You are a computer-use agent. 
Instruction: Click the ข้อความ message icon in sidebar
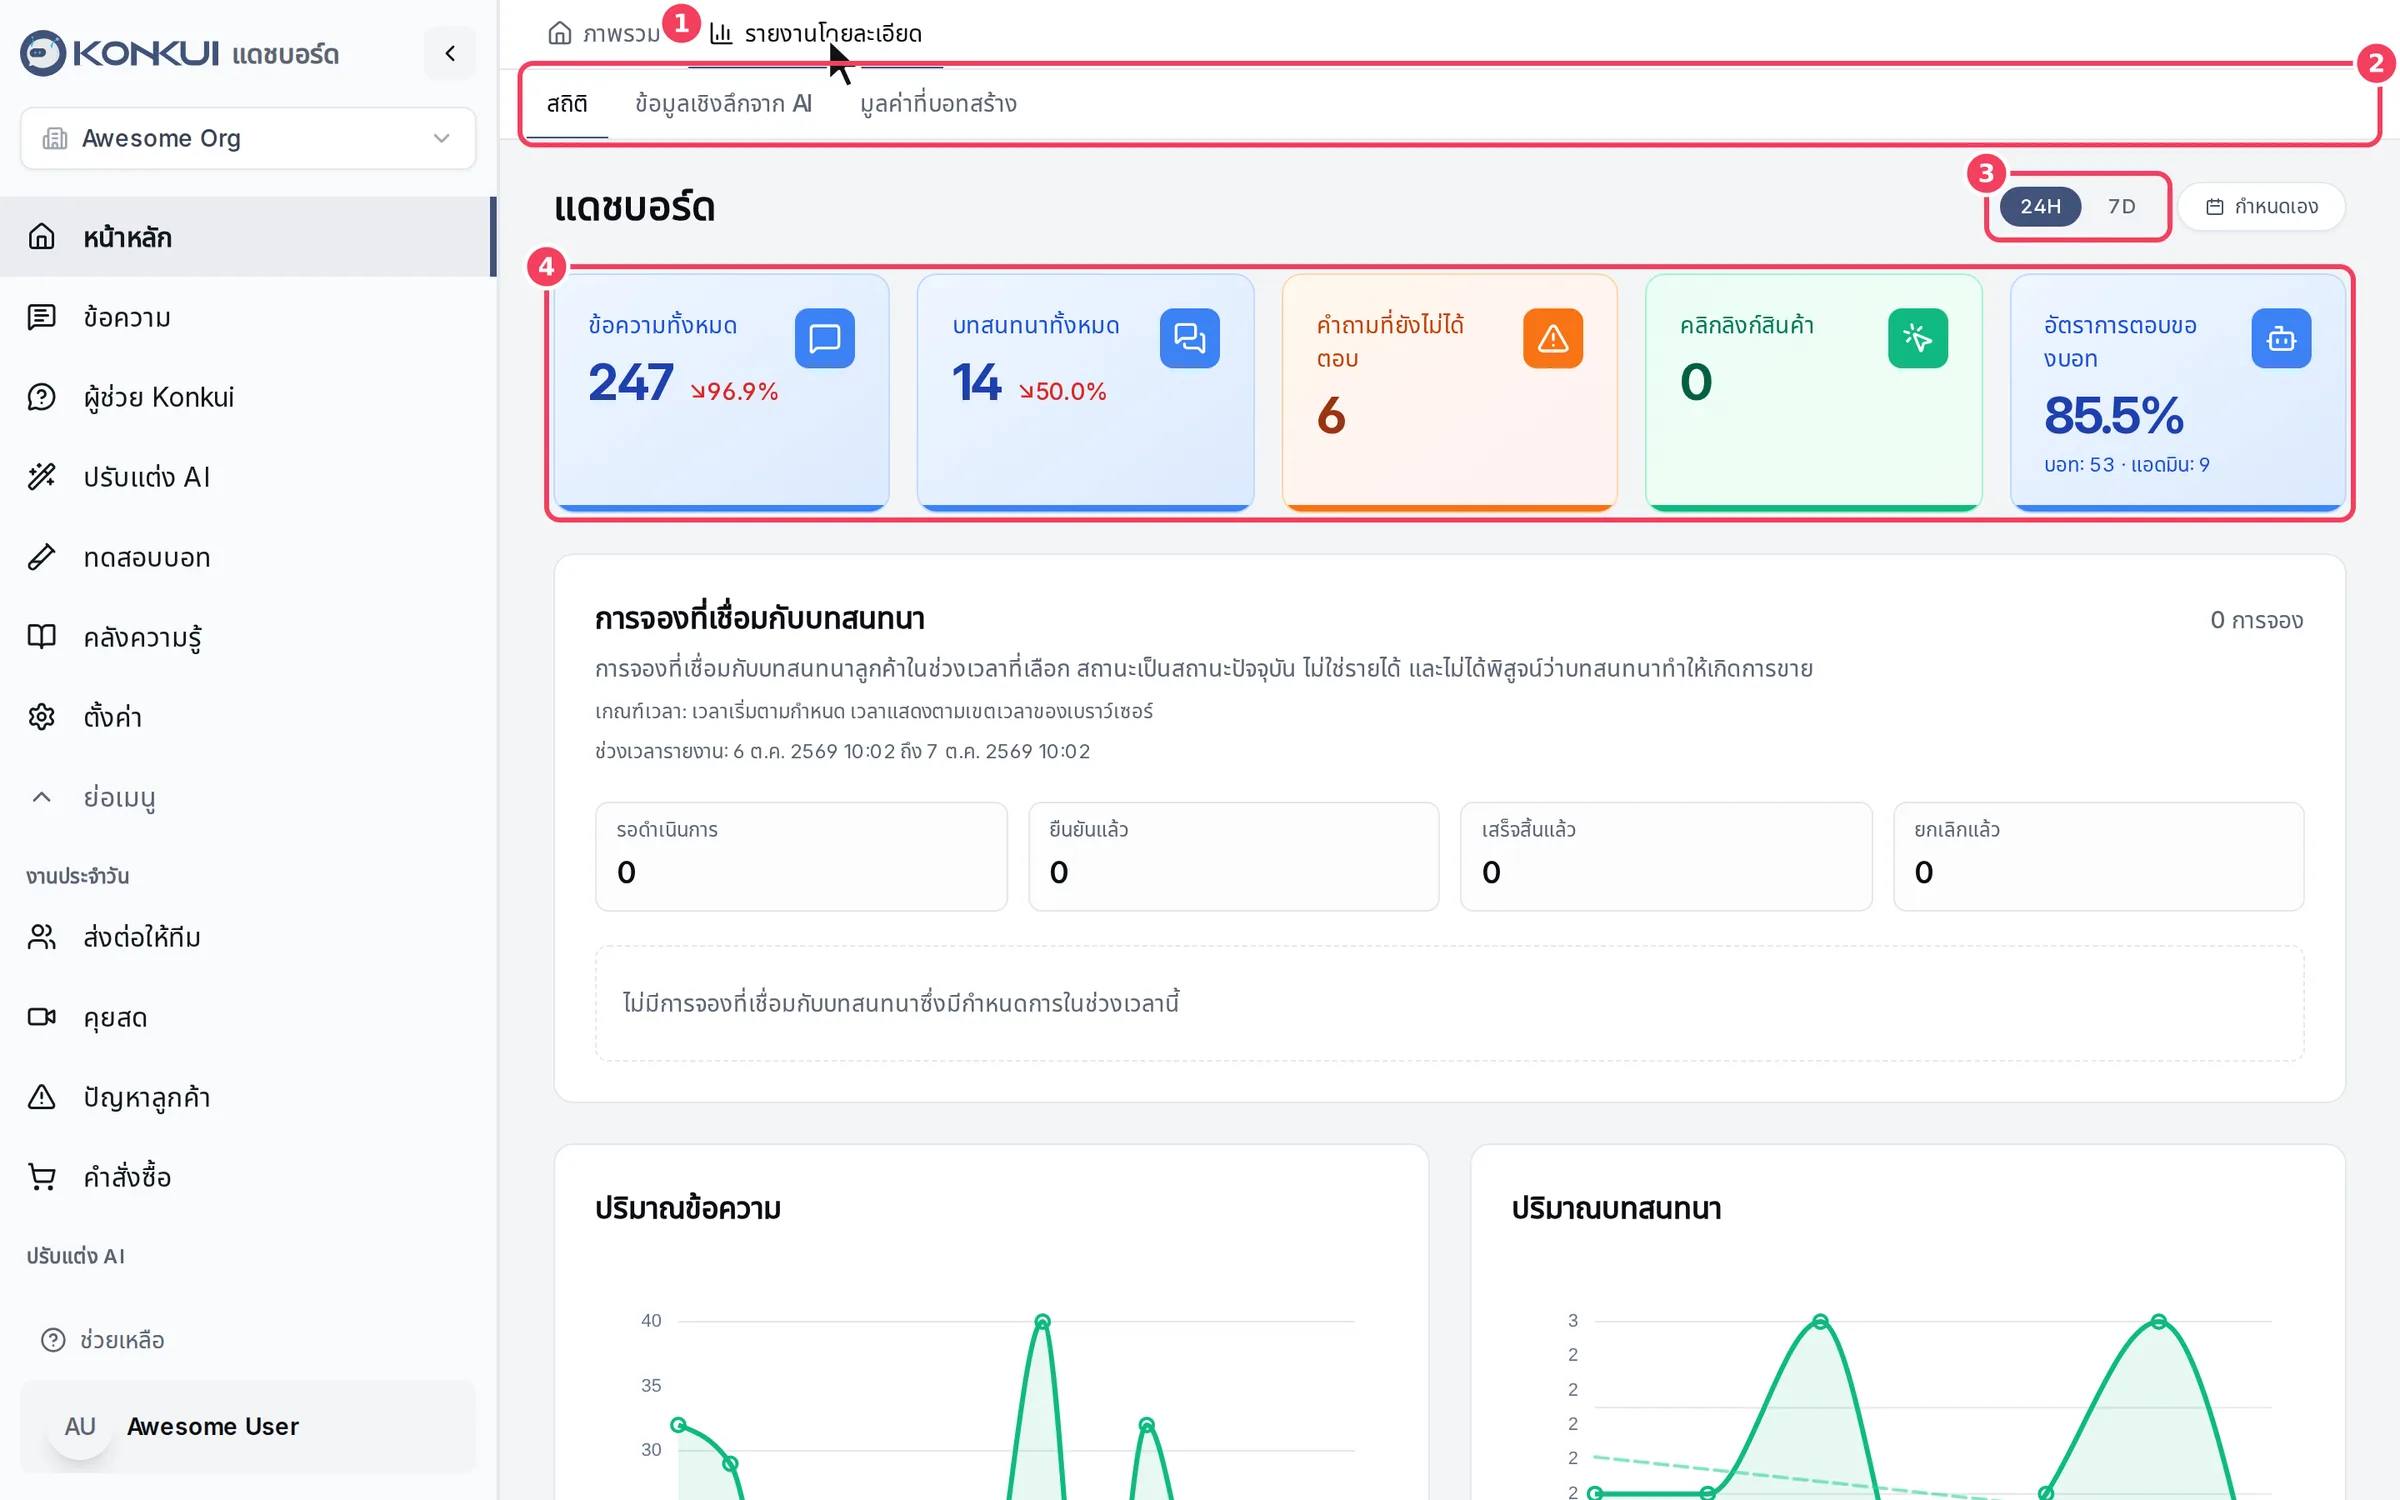coord(41,317)
